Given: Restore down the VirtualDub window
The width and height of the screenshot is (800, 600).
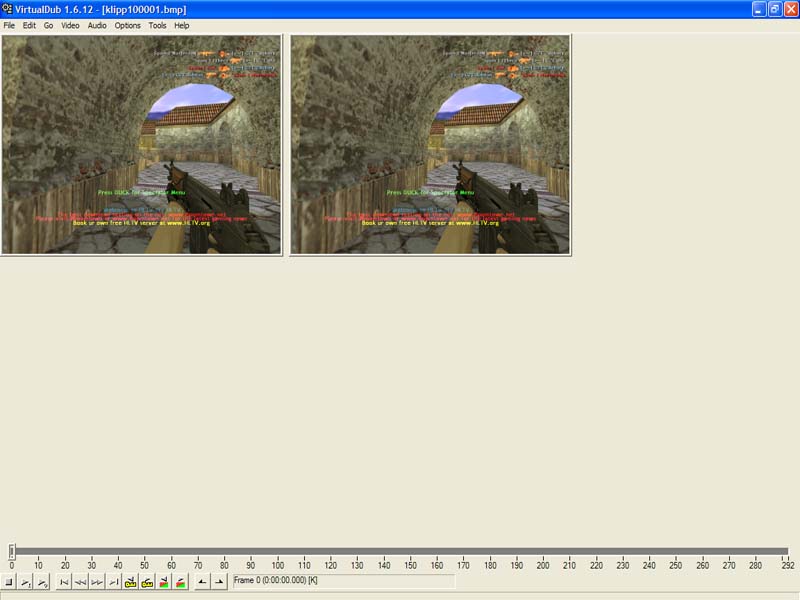Looking at the screenshot, I should 775,9.
